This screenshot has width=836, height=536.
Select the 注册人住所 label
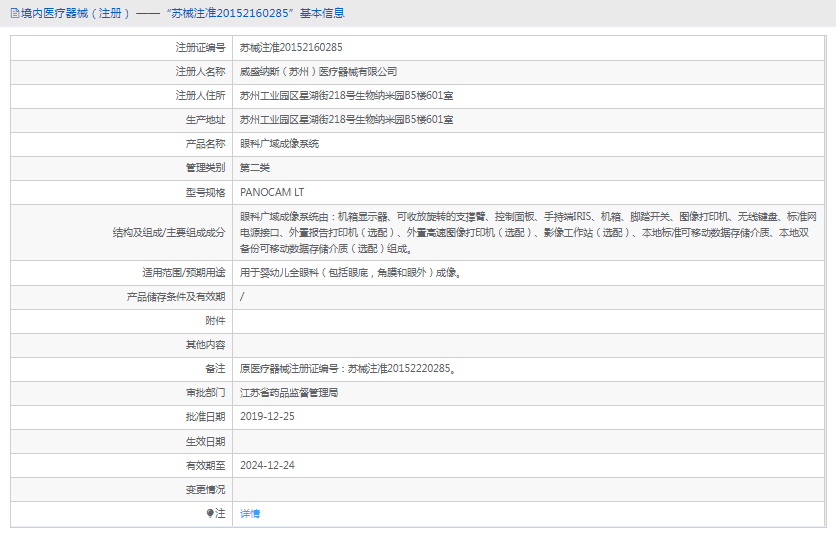[x=200, y=95]
